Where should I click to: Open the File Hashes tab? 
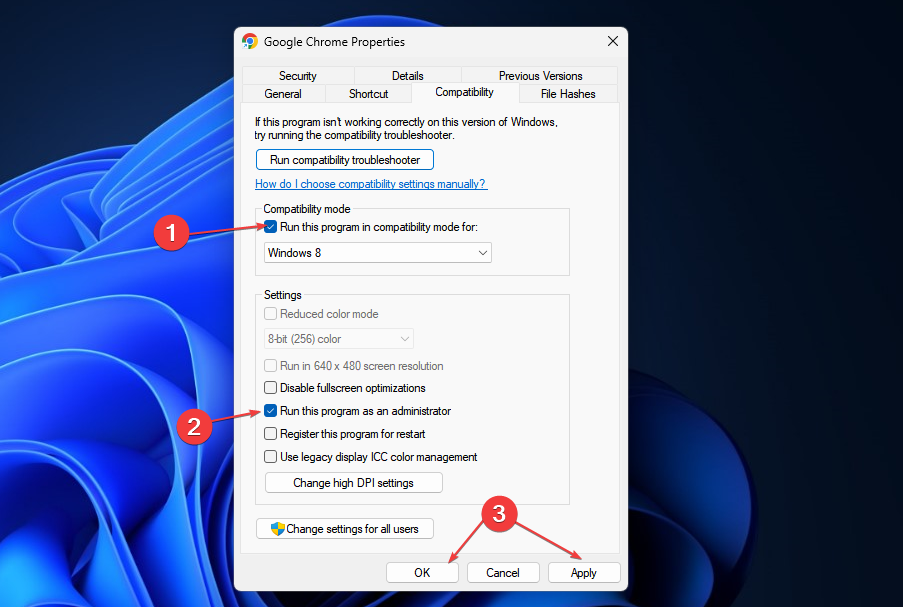[568, 93]
